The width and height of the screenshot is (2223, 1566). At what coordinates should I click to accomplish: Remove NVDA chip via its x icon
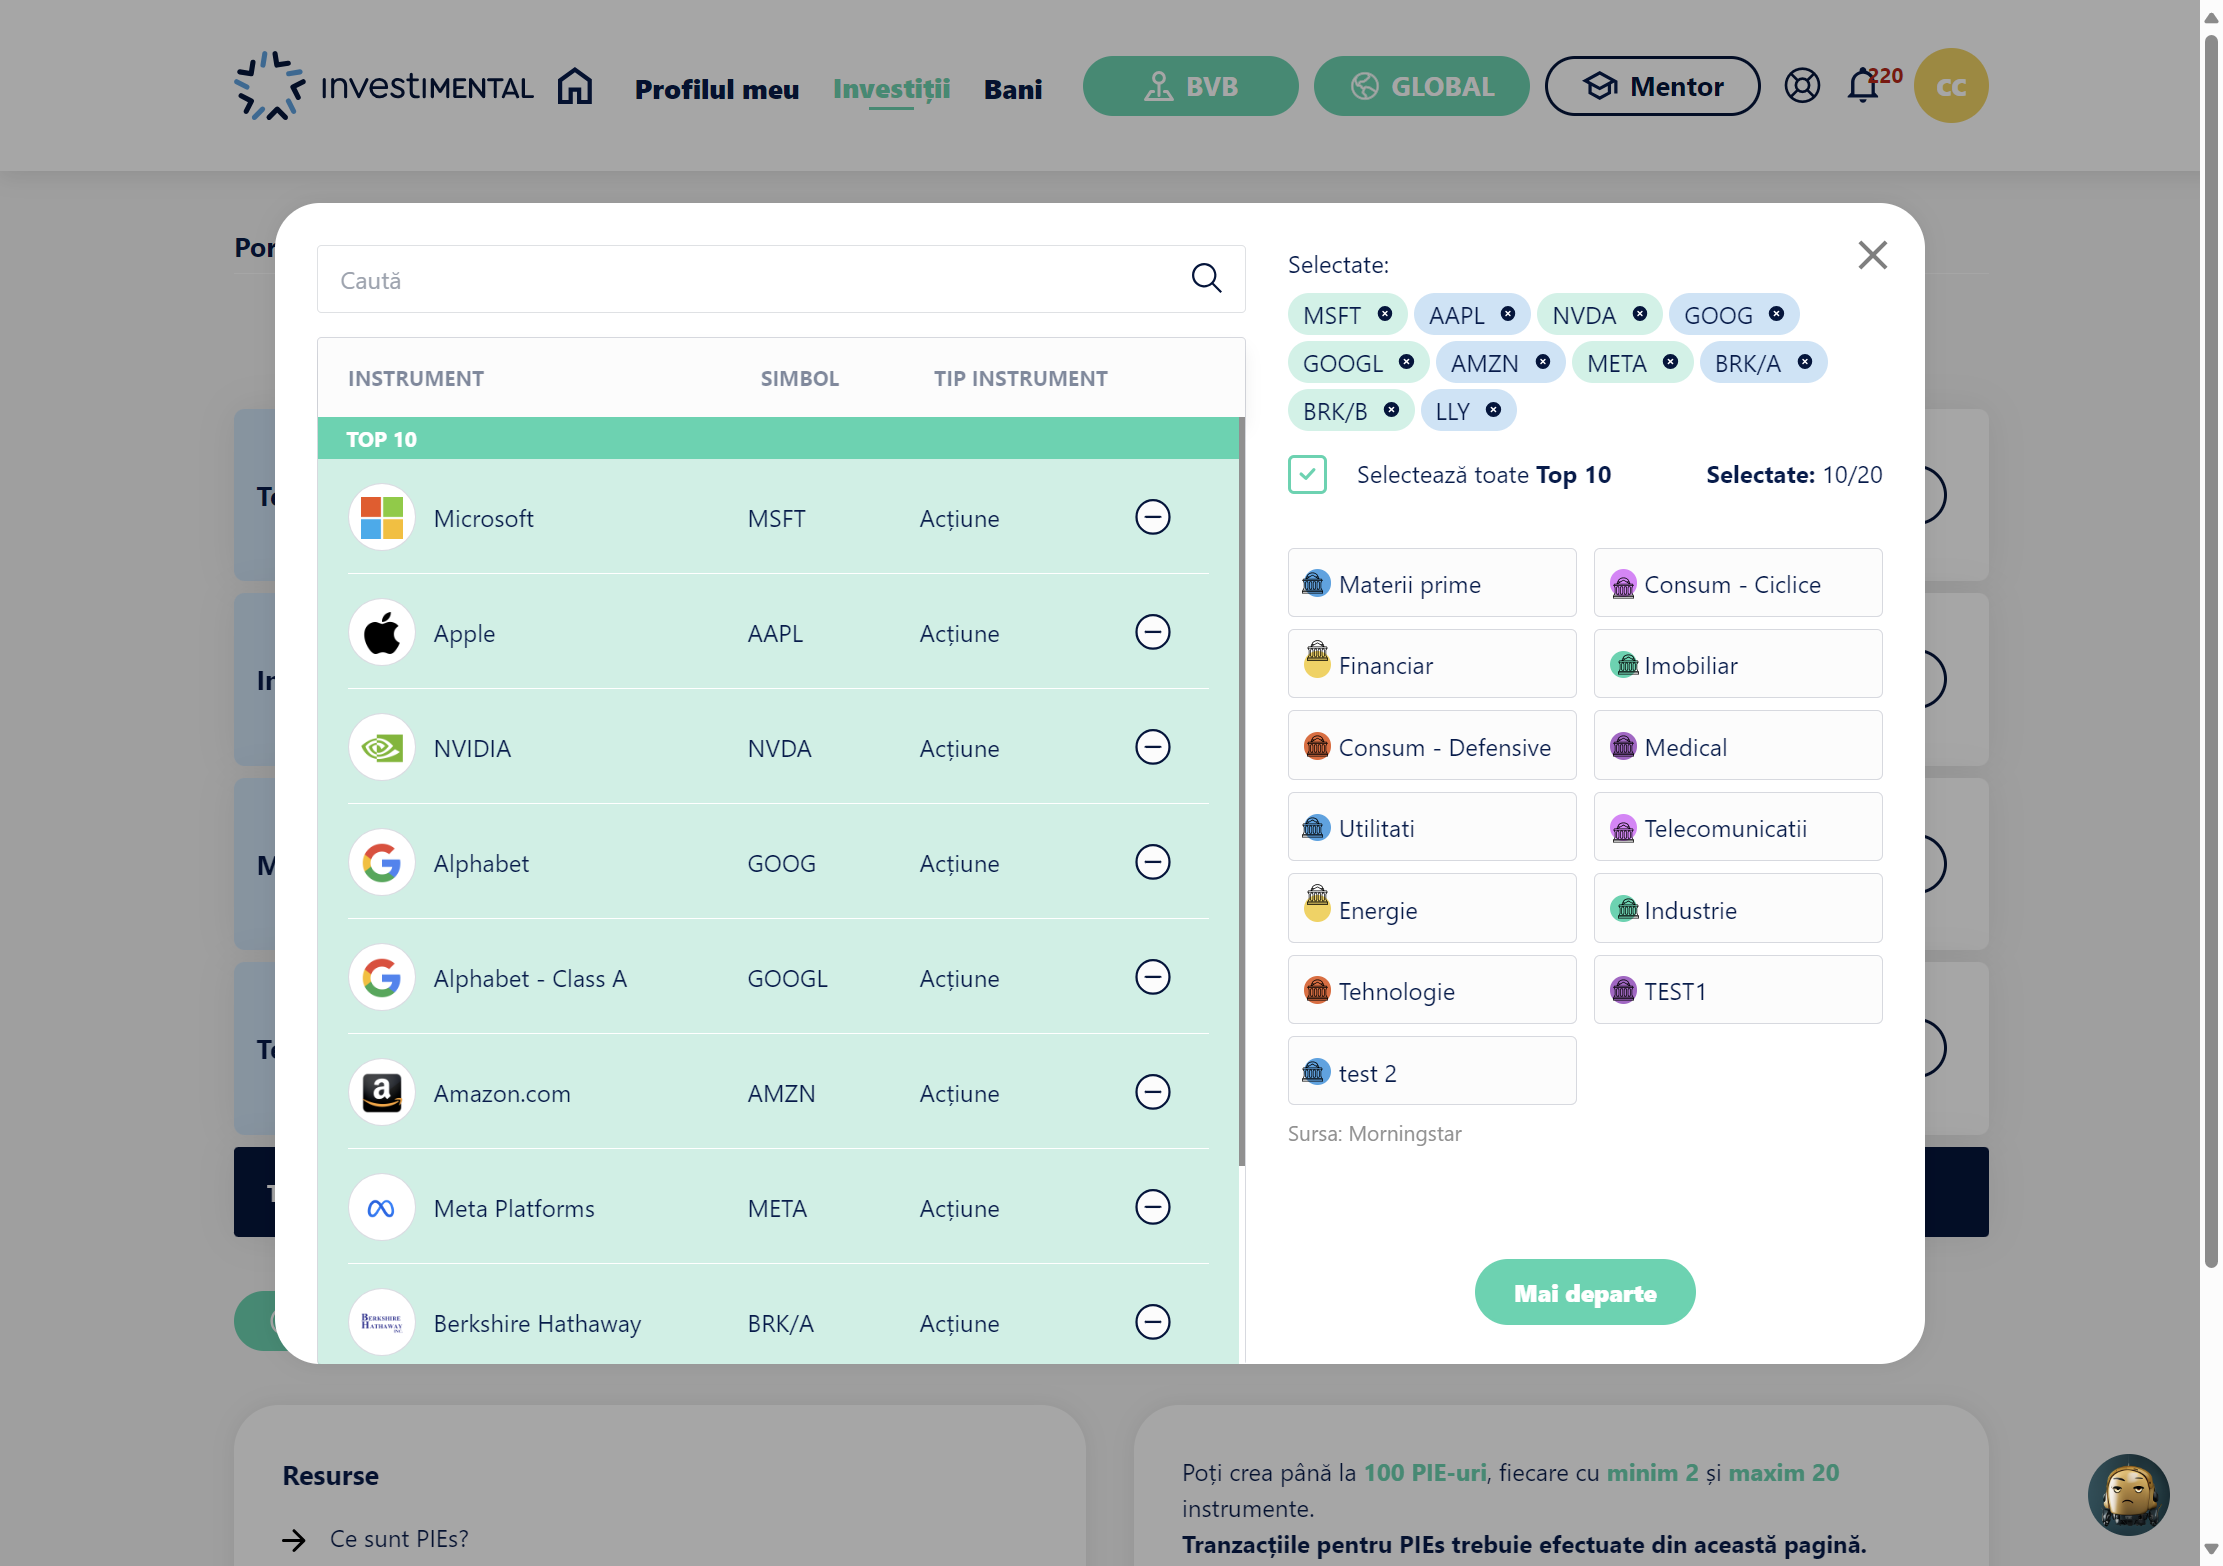coord(1640,314)
